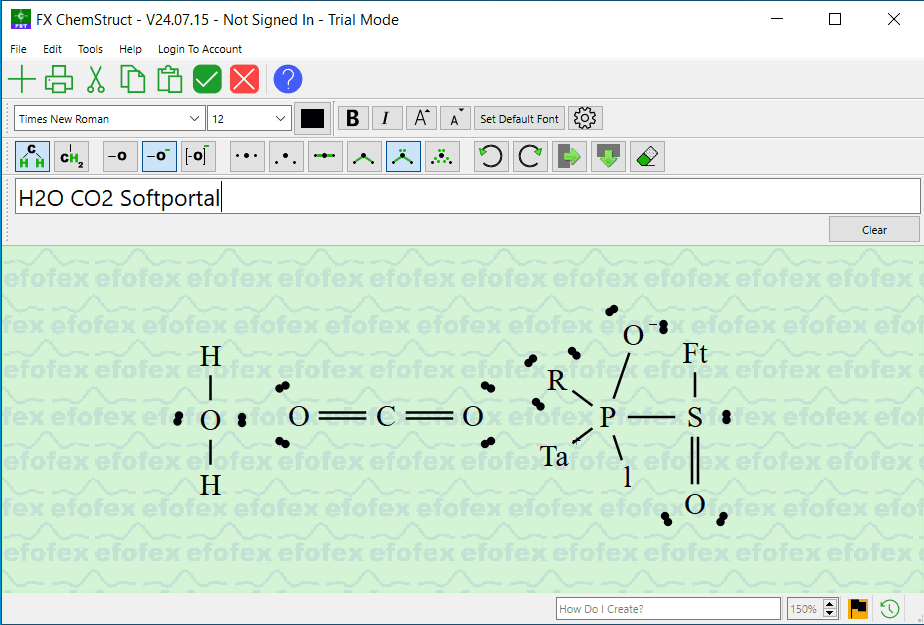
Task: Click the 150% zoom value field
Action: point(805,609)
